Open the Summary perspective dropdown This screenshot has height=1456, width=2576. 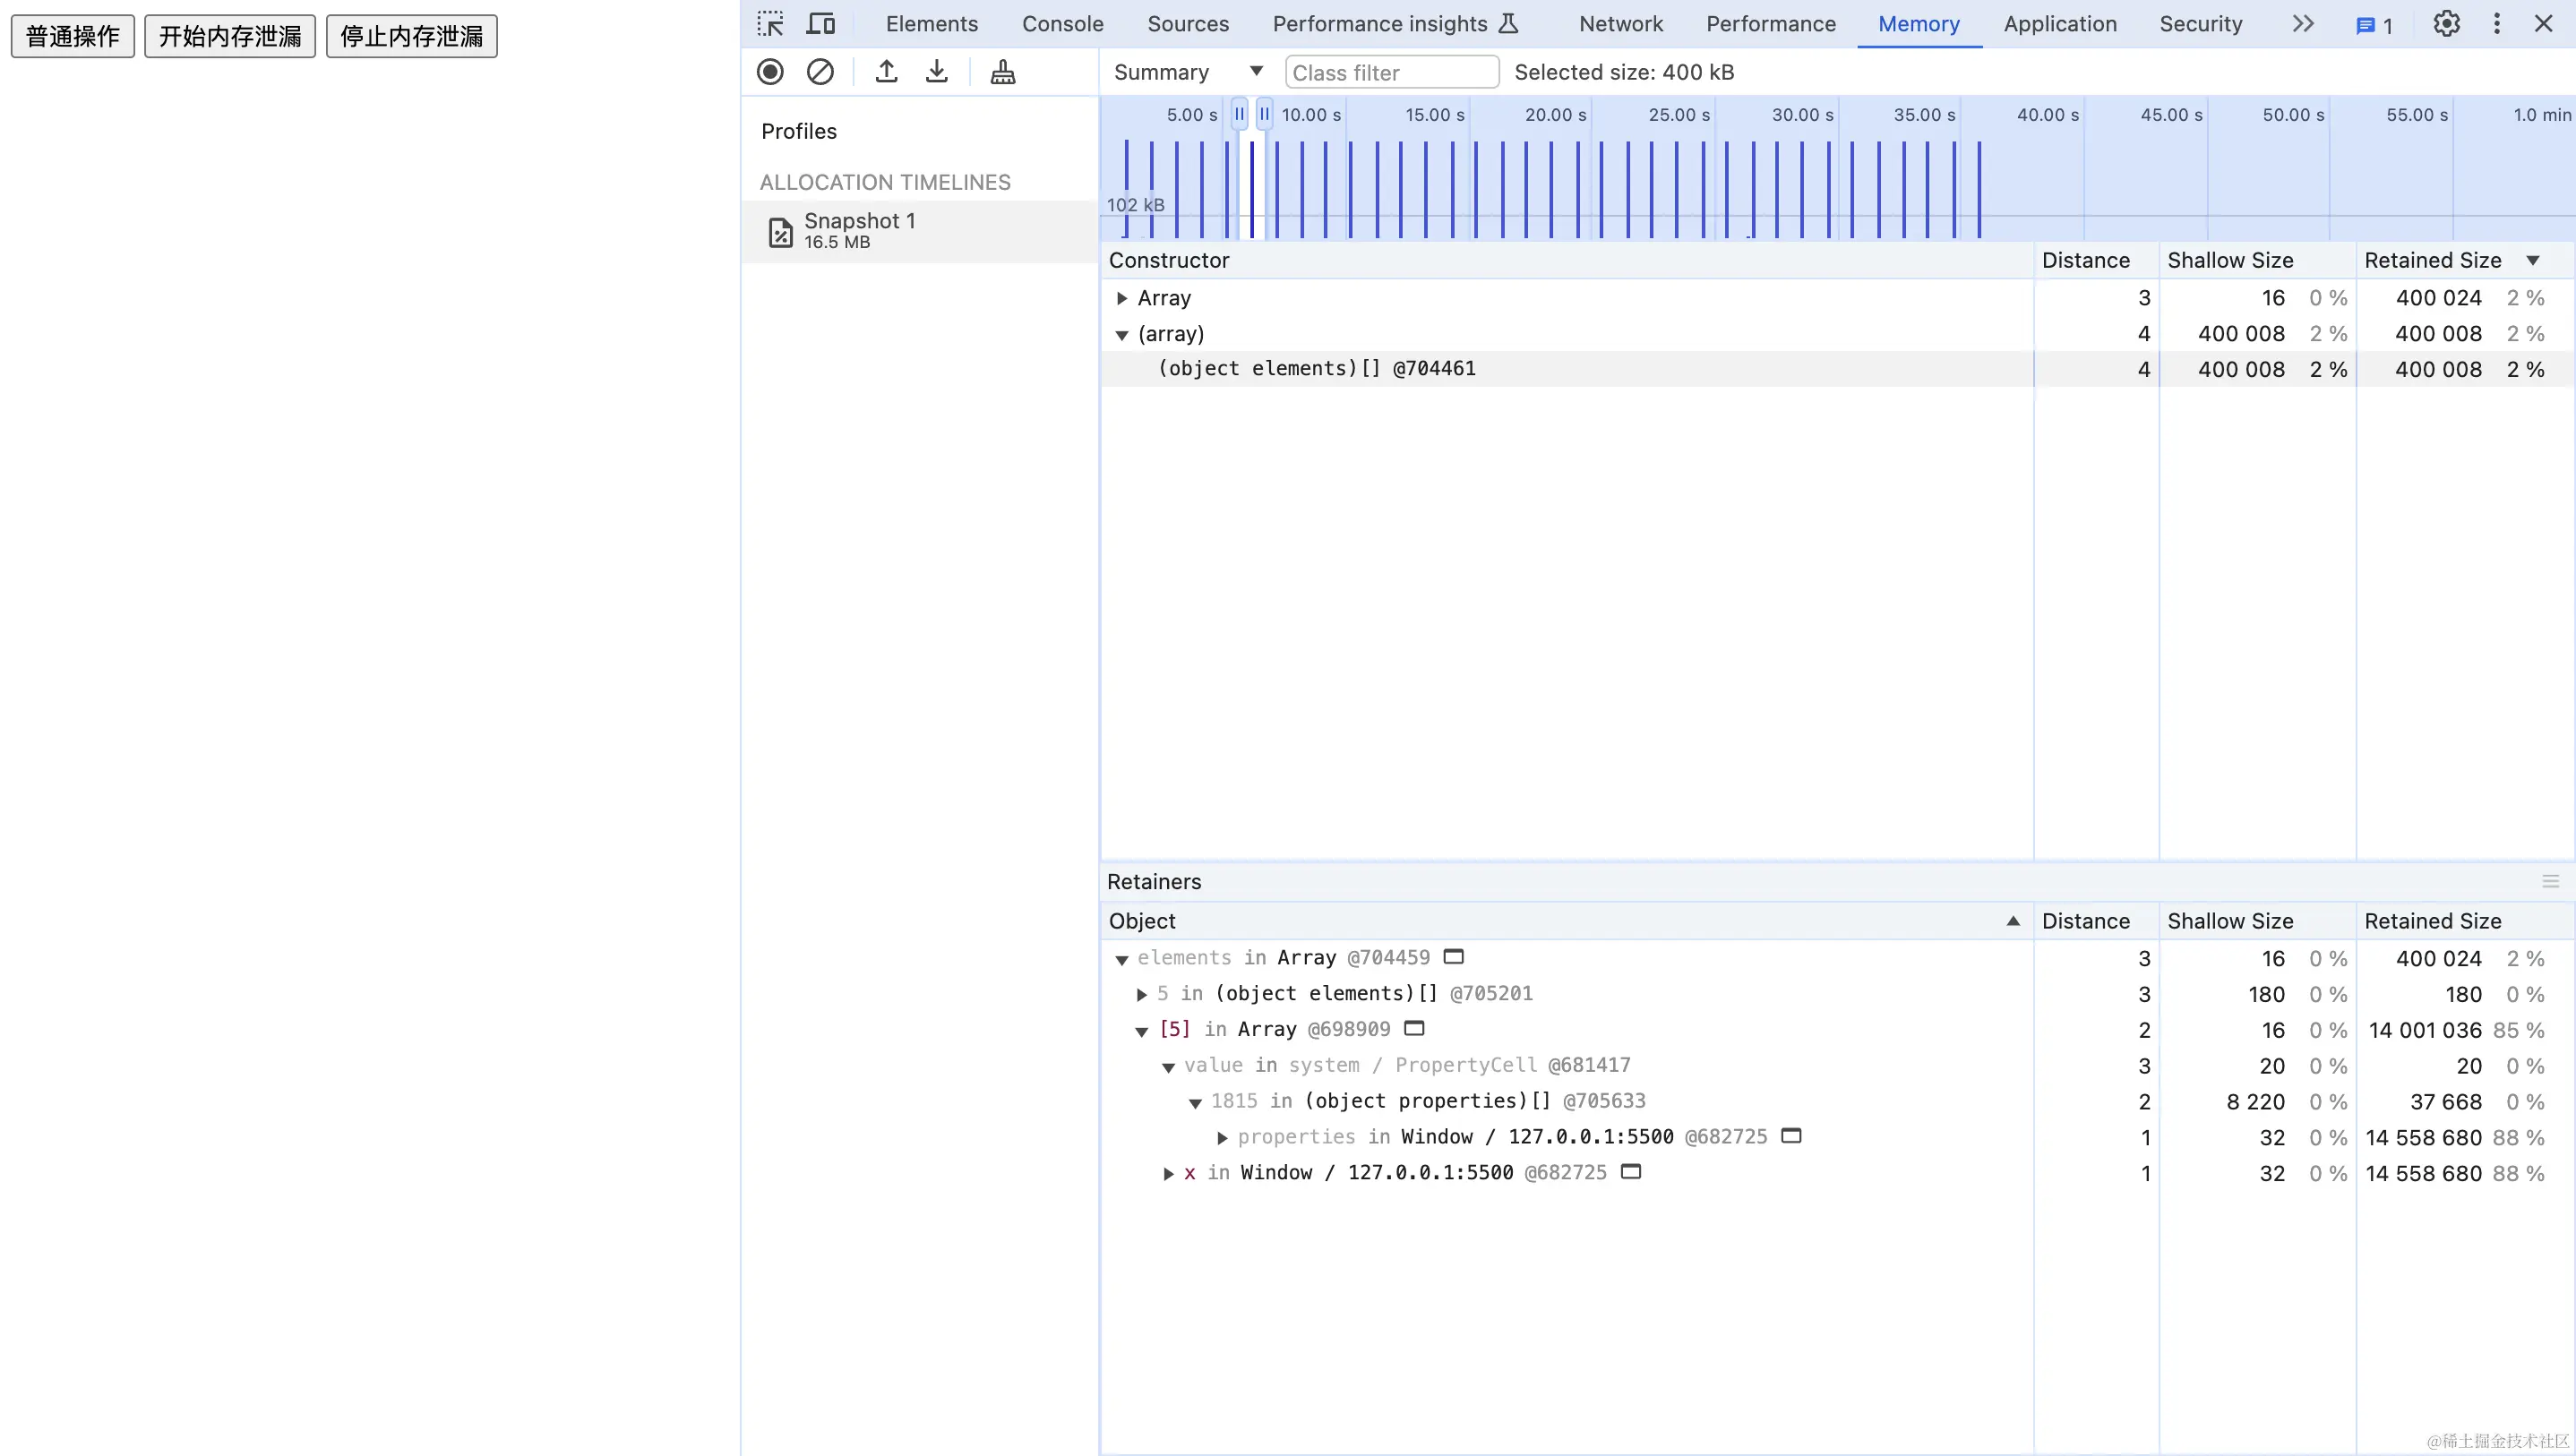(1187, 72)
